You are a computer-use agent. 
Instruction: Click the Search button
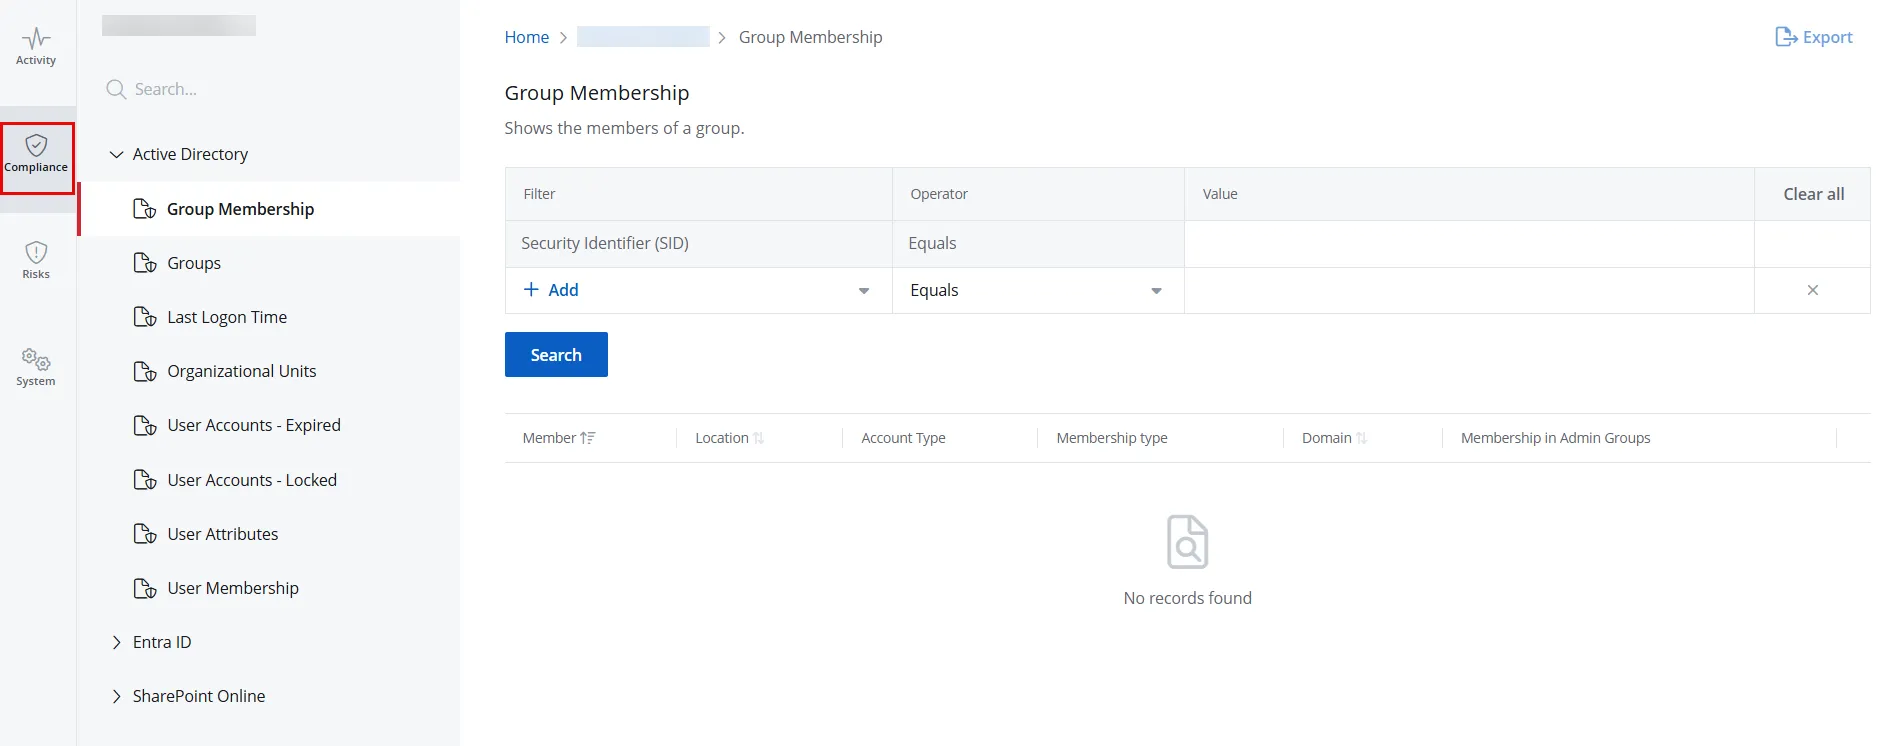[556, 355]
